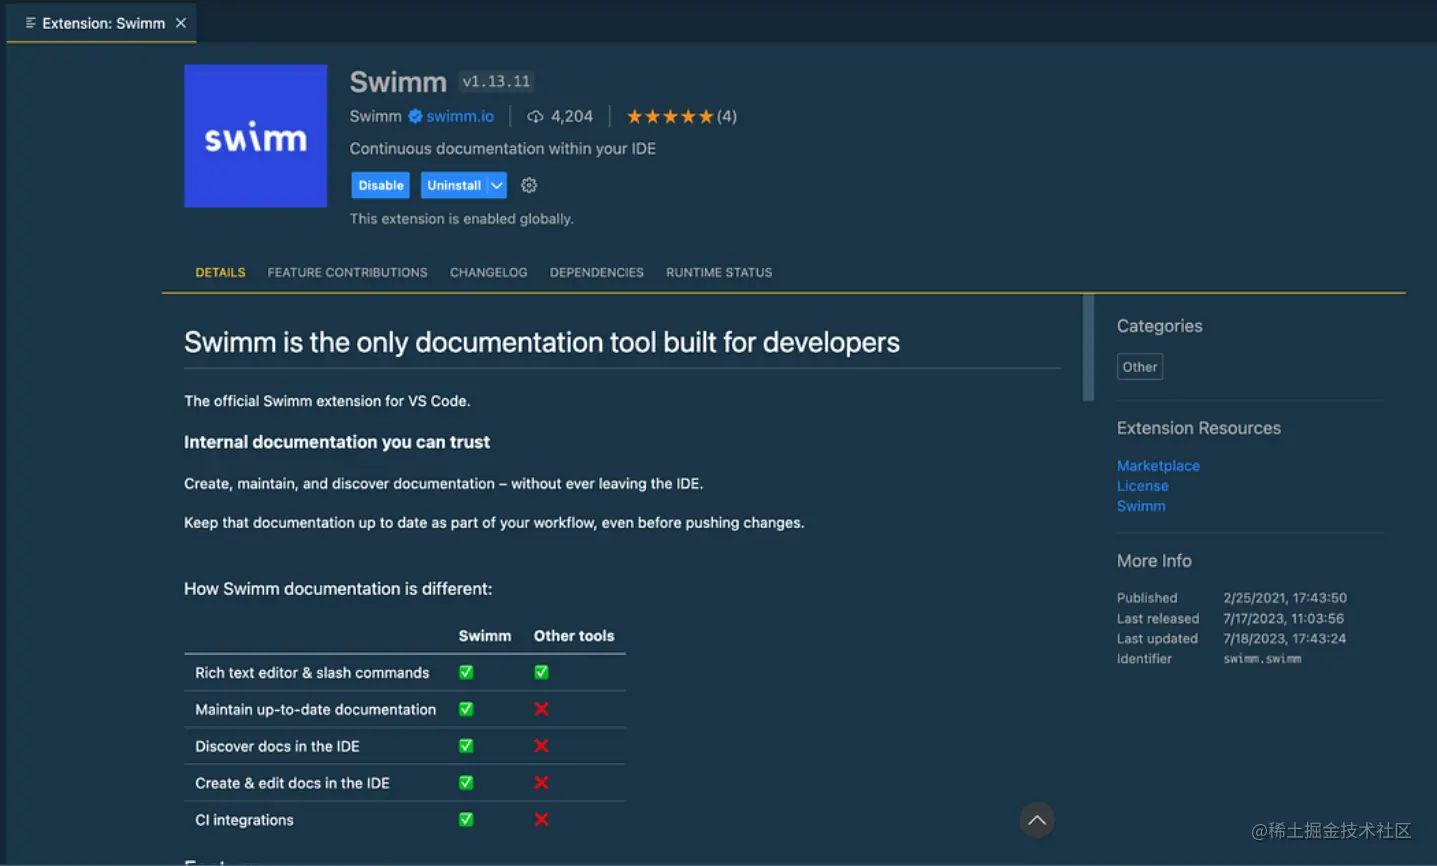Open the Marketplace resource link
The height and width of the screenshot is (866, 1437).
(1158, 466)
